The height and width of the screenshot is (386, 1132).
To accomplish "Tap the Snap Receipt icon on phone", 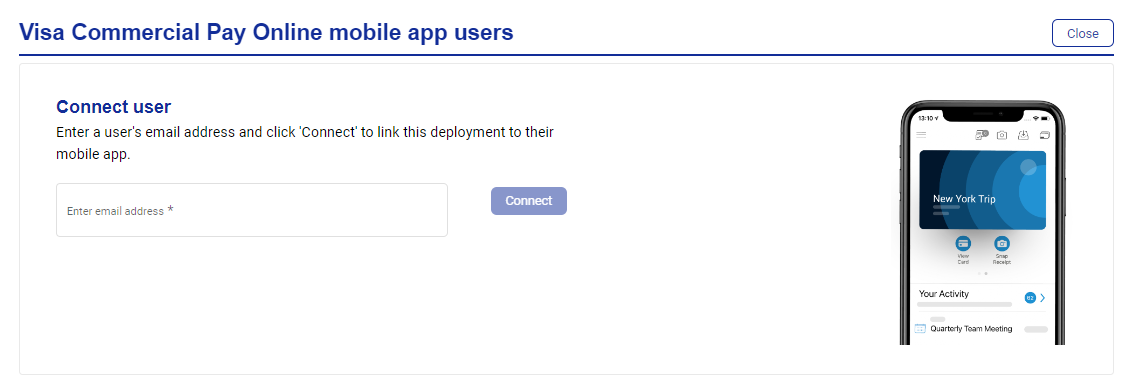I will [1001, 244].
